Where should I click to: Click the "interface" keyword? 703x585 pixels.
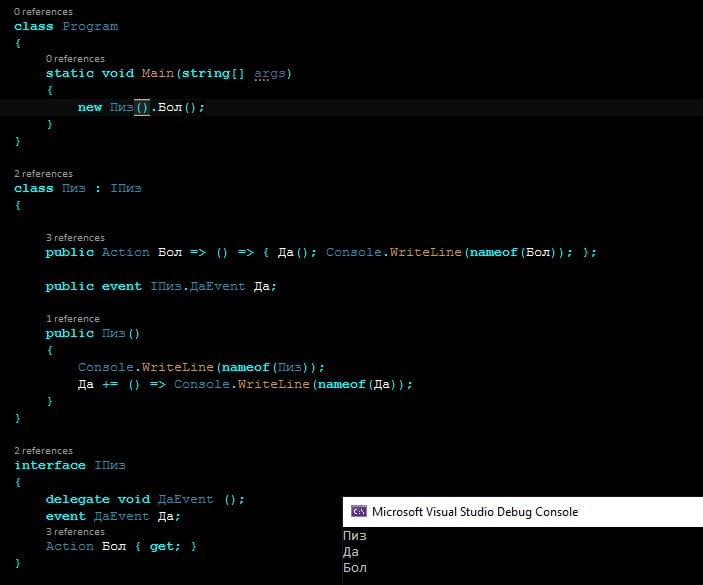click(50, 465)
